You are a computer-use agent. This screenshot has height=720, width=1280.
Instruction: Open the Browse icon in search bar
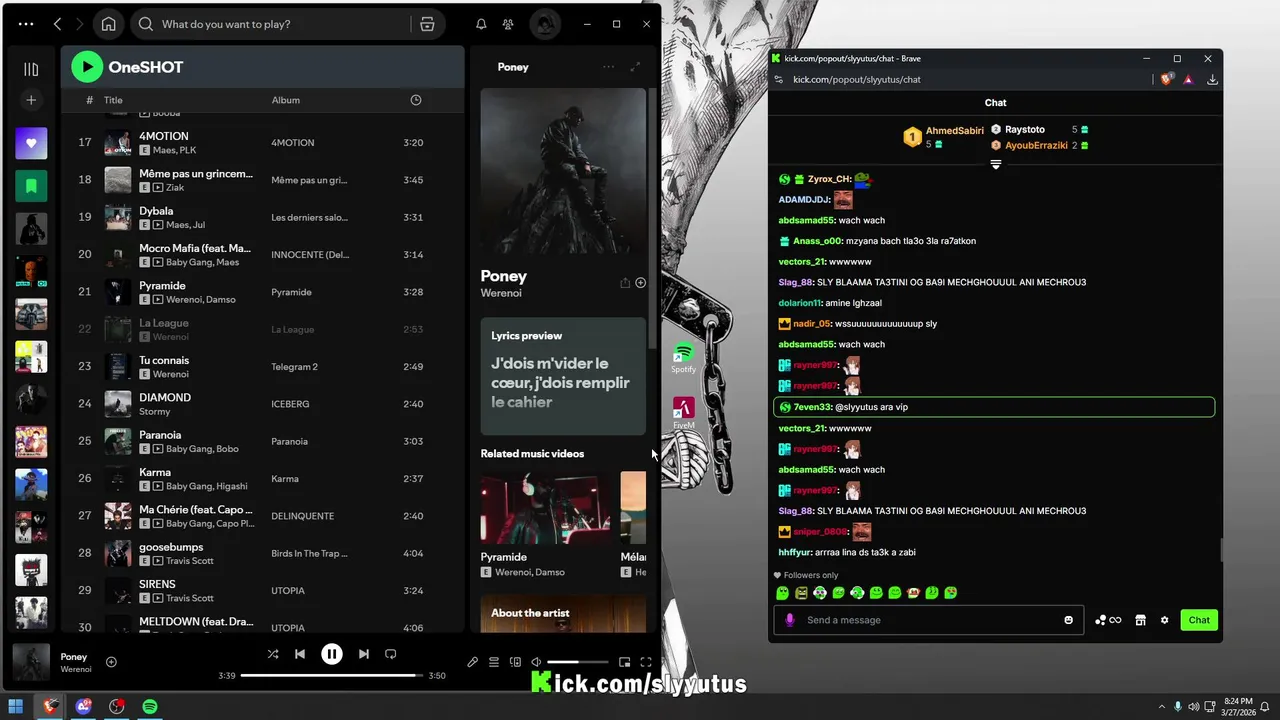coord(427,24)
